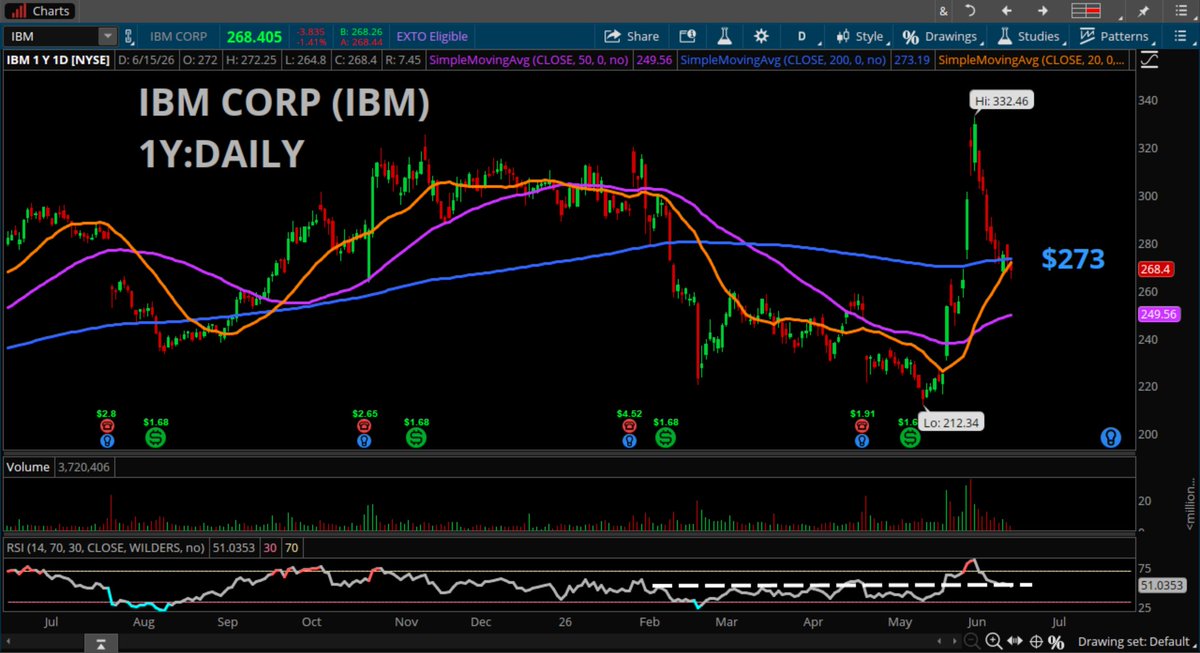Expand the symbol selector dropdown arrow
Screen dimensions: 1200x653
(107, 36)
